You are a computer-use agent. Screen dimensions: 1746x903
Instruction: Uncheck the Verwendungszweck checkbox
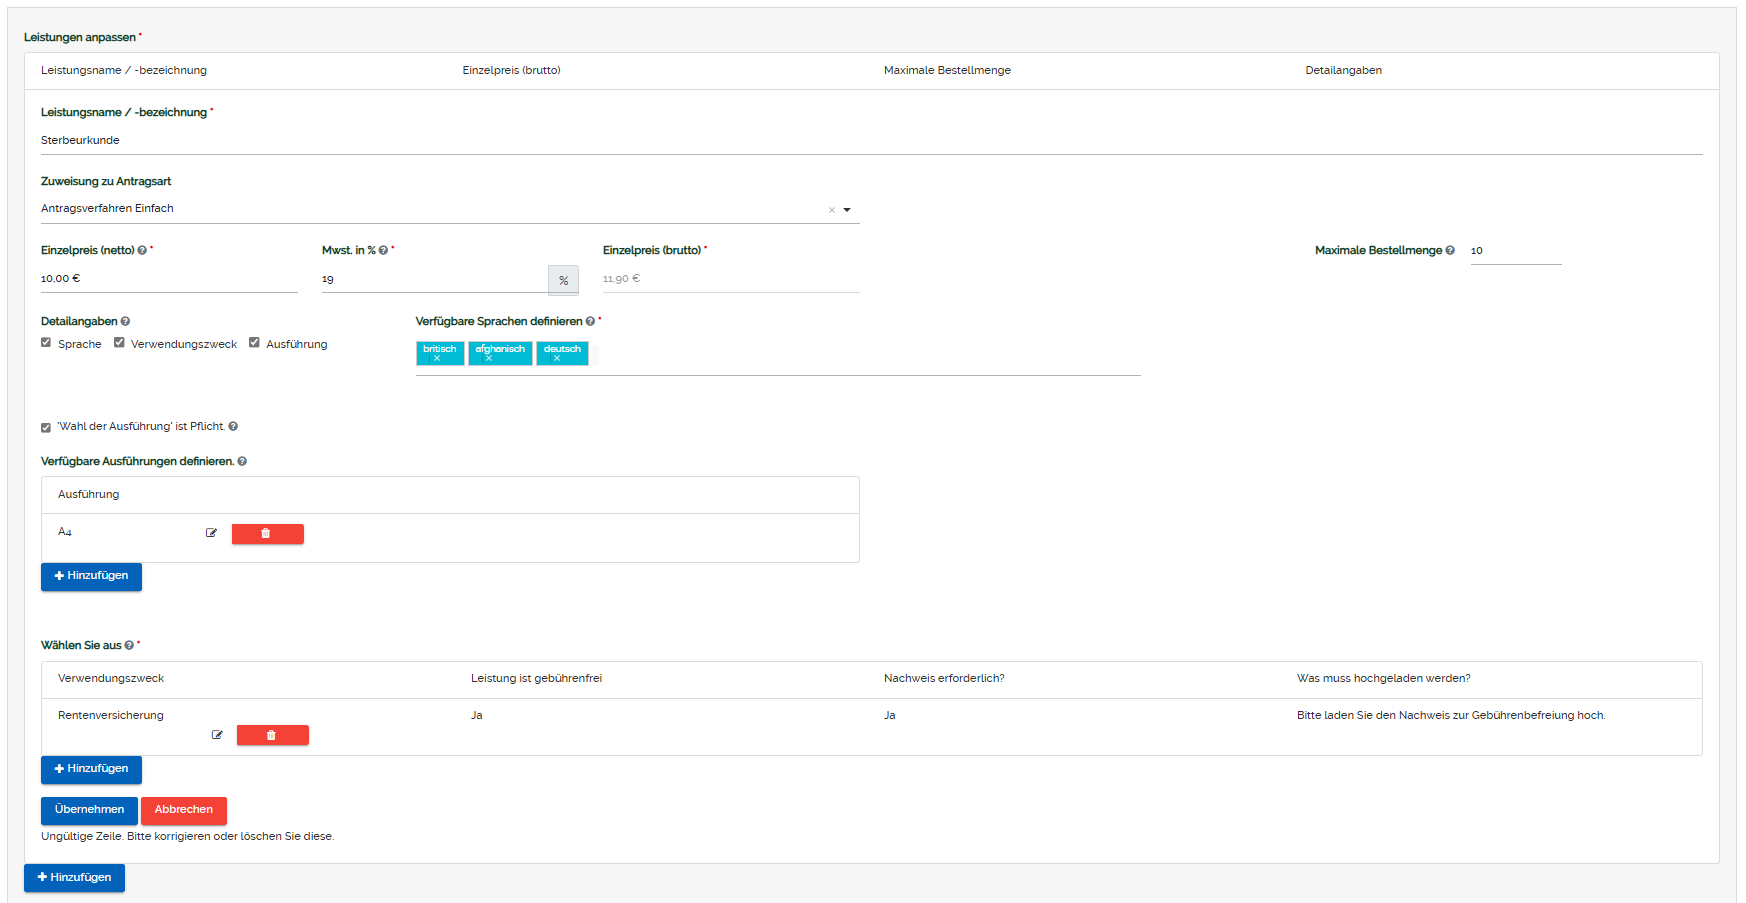119,343
